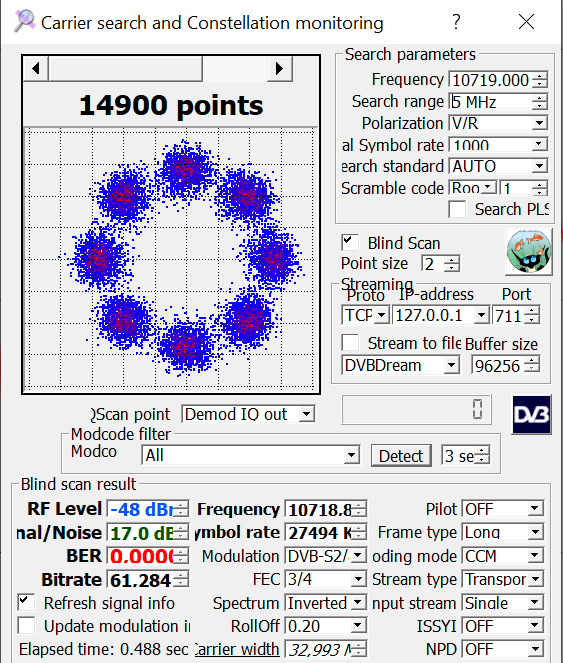Click the 14900 points header text
563x663 pixels.
pyautogui.click(x=171, y=105)
